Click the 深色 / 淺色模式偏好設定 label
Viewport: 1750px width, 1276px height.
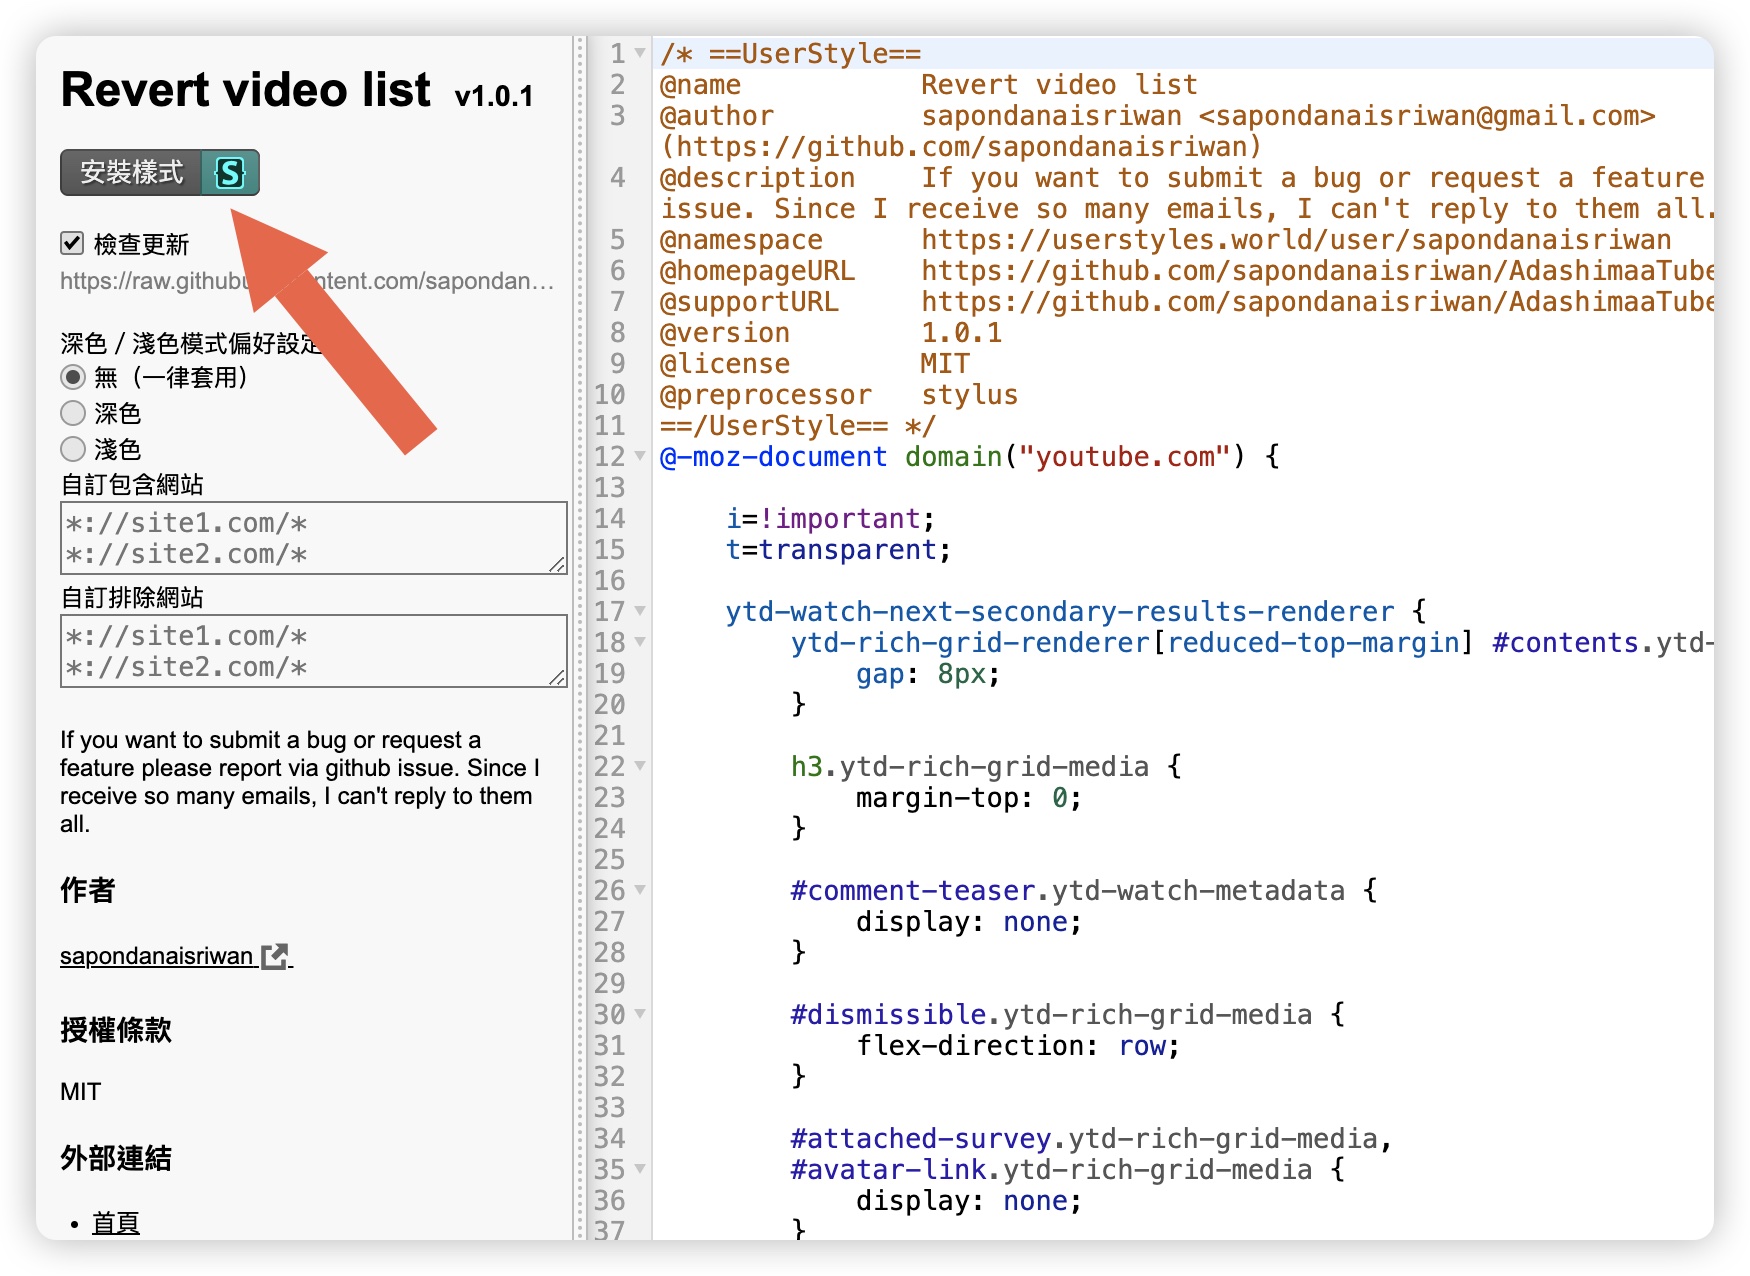(190, 344)
